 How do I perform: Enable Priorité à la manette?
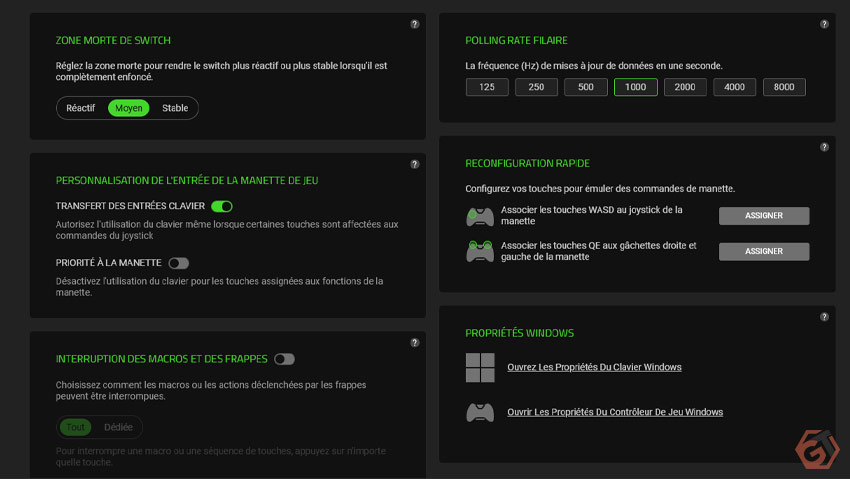(x=178, y=263)
